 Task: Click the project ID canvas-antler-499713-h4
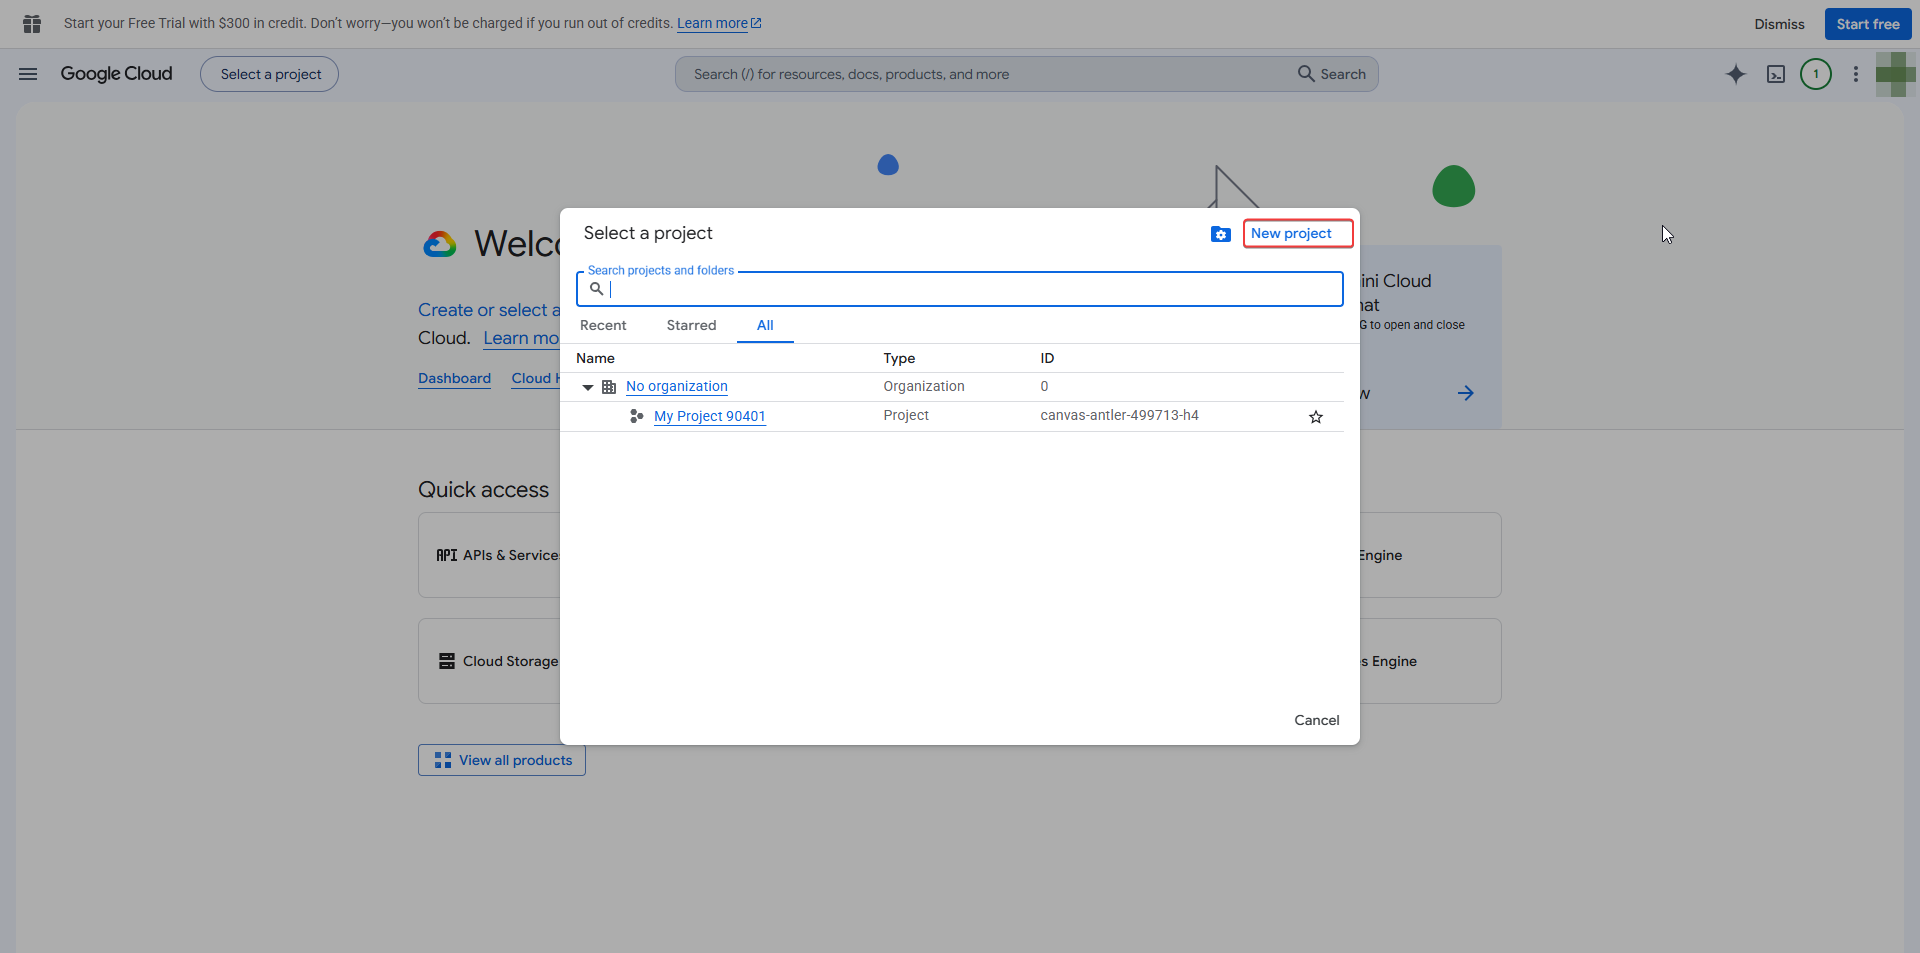tap(1119, 416)
